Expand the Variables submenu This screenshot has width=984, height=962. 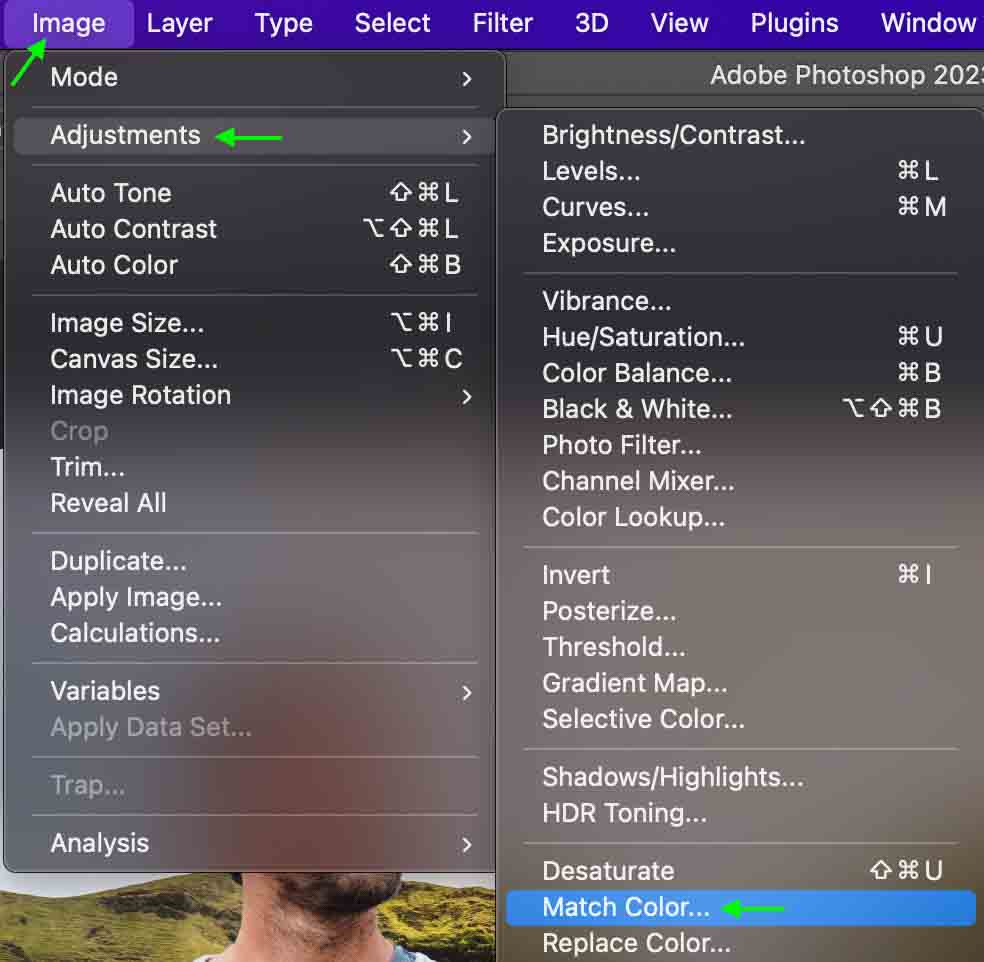click(254, 692)
